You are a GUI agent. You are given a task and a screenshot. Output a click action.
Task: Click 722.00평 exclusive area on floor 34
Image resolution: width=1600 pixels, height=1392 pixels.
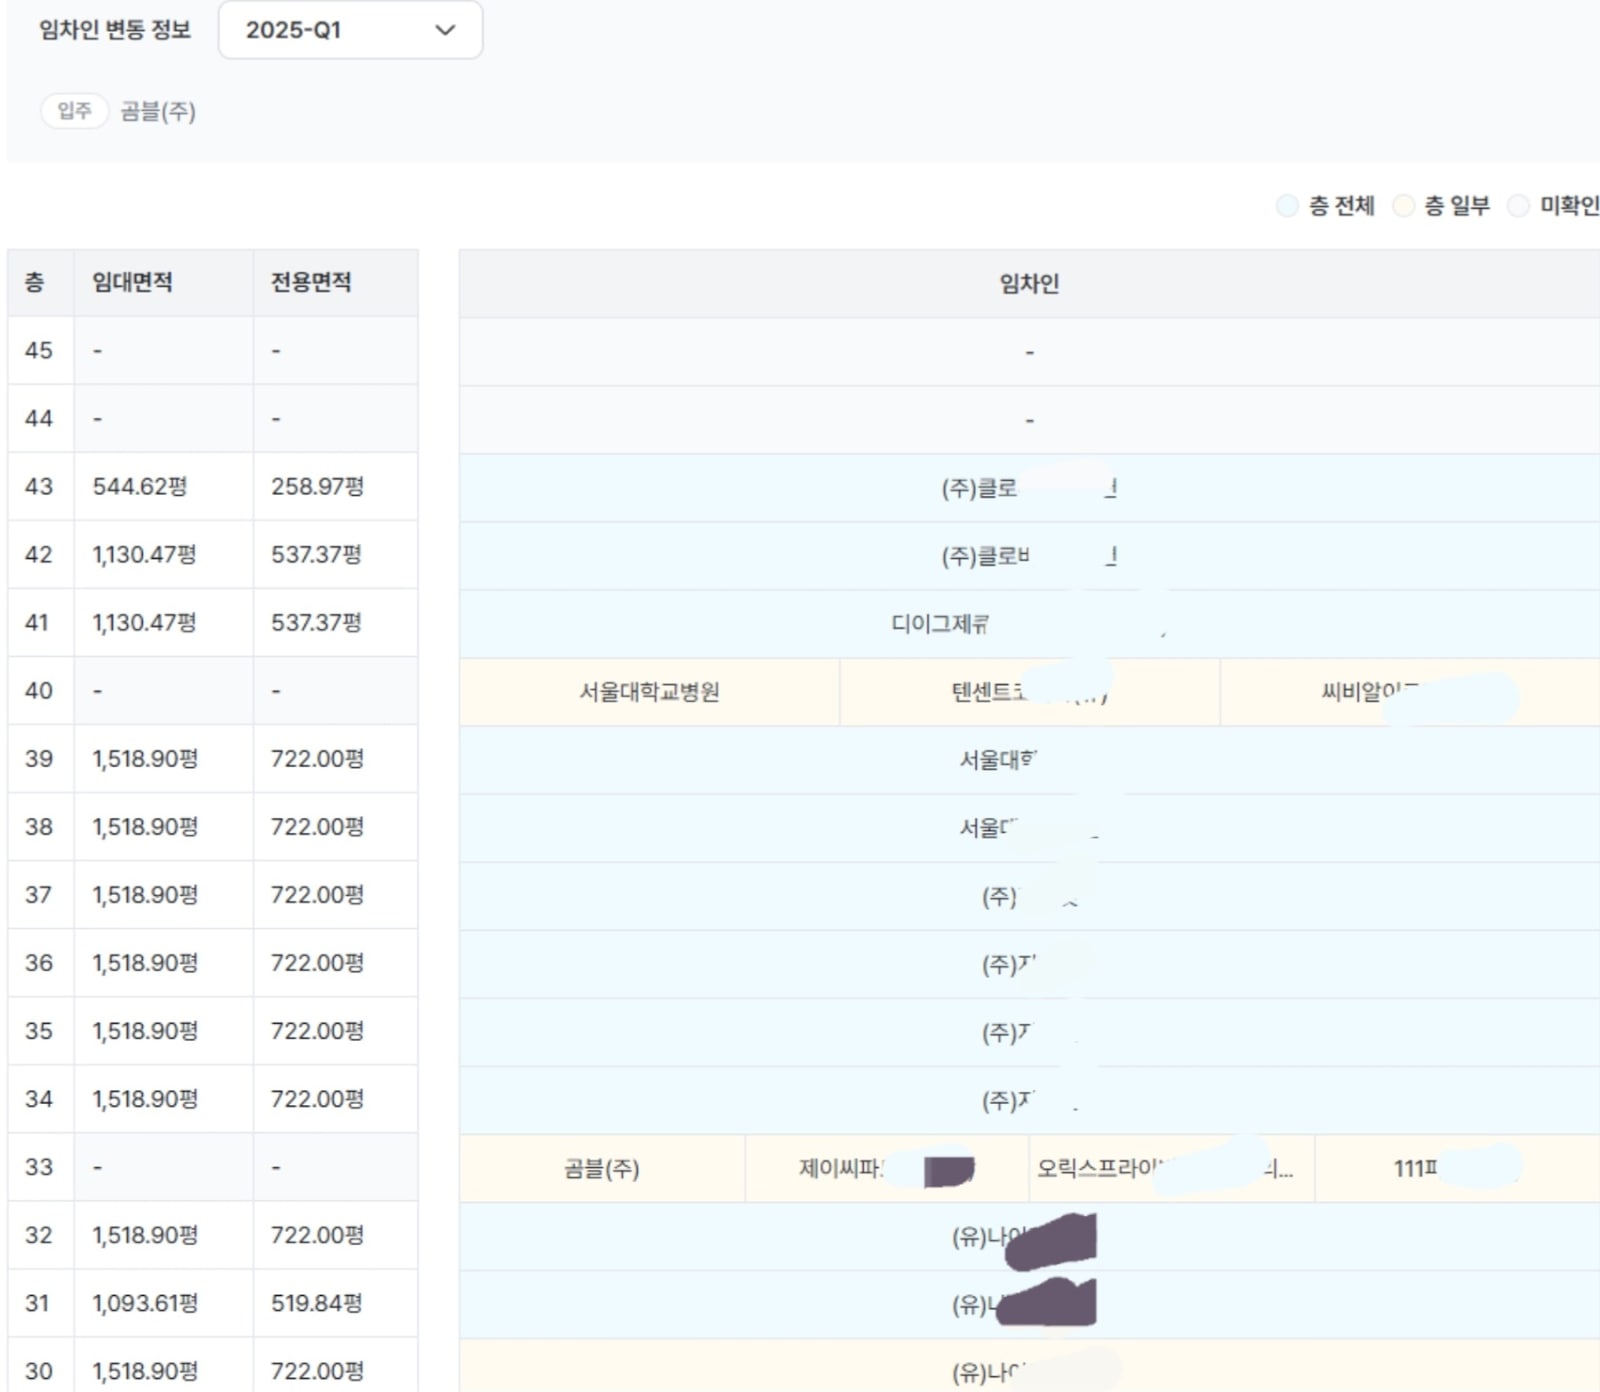tap(317, 1098)
